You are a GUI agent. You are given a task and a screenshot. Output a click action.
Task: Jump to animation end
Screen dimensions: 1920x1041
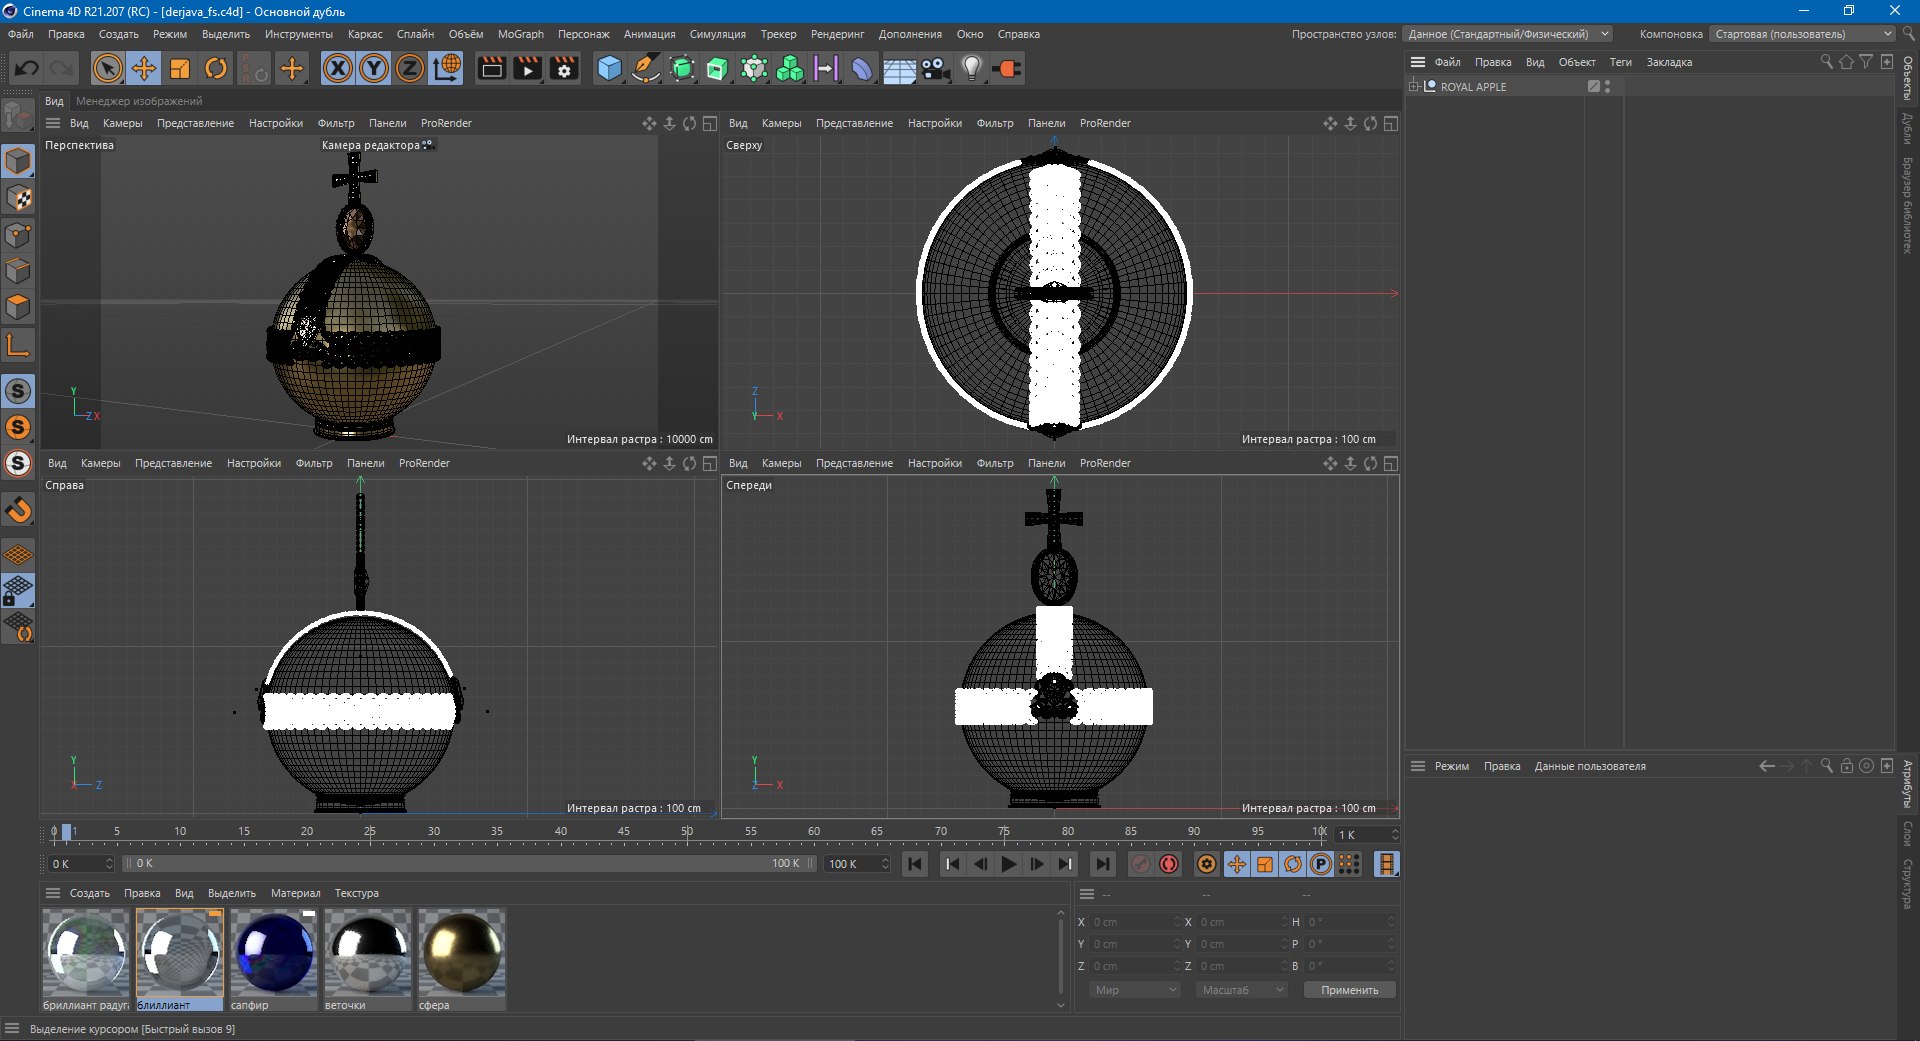[1102, 864]
